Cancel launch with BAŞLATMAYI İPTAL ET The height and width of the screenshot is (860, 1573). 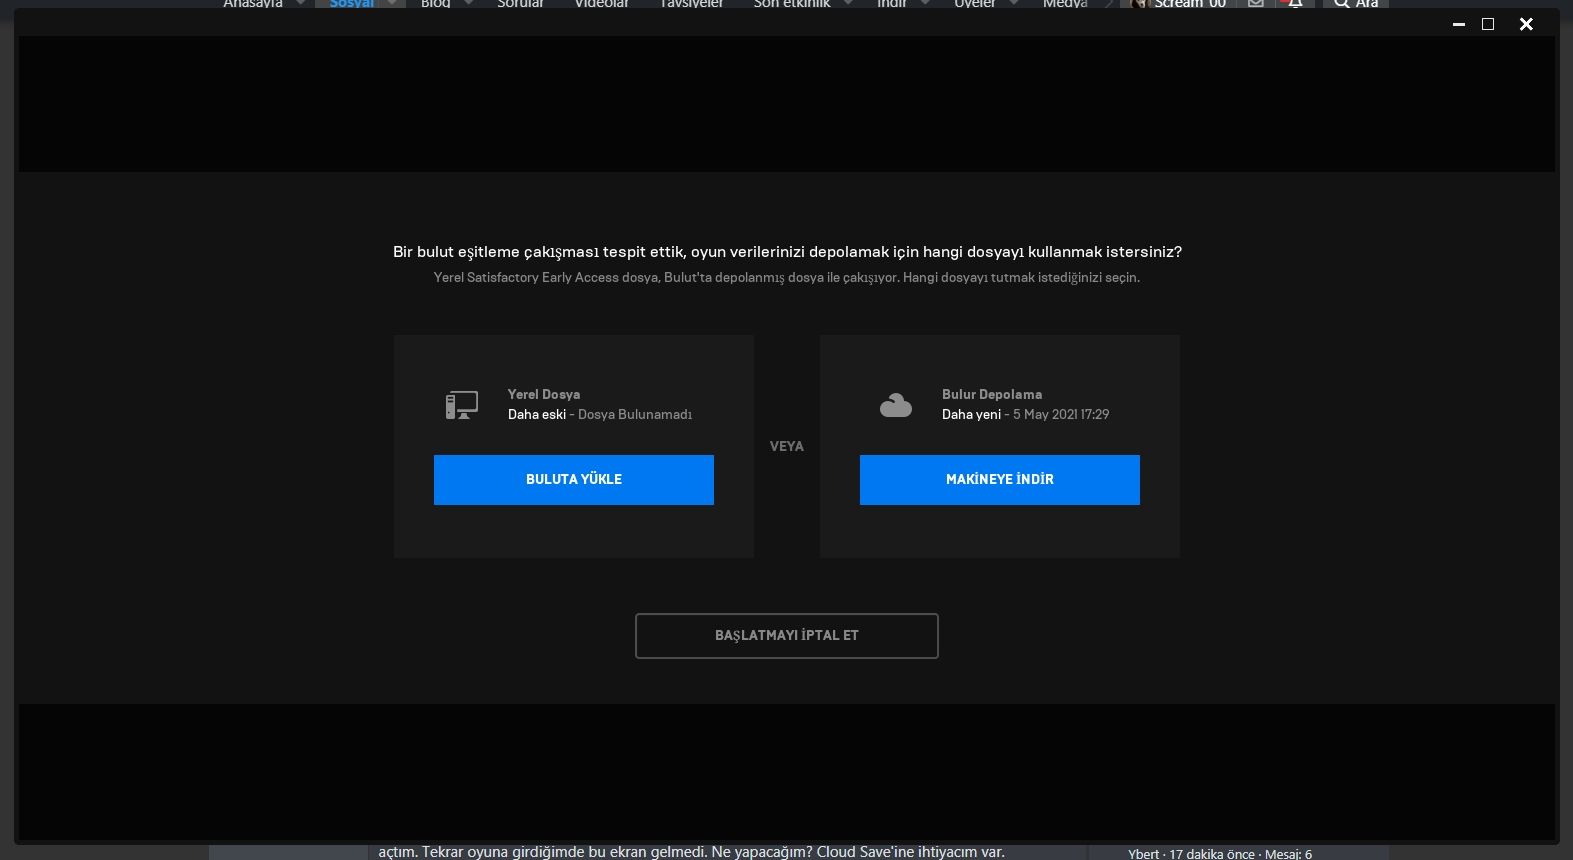[787, 636]
